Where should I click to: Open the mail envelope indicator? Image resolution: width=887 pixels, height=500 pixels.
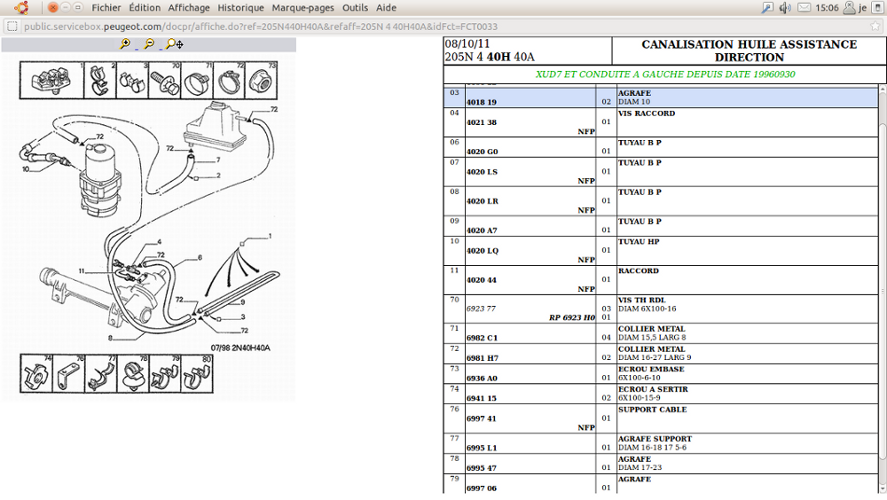[x=802, y=7]
